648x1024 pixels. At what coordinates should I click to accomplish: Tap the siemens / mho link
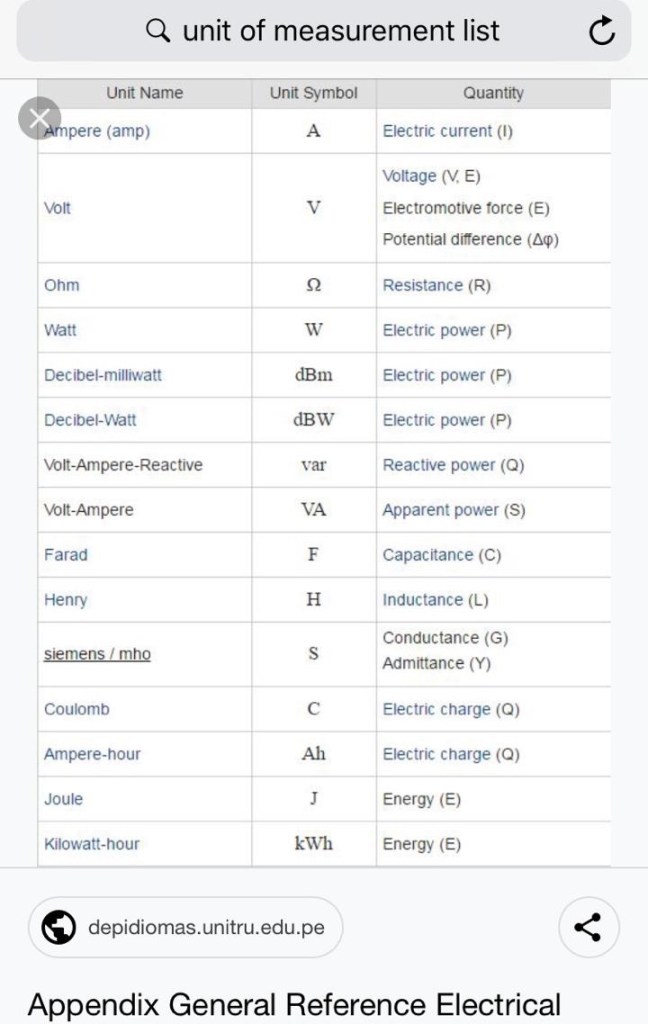coord(97,654)
